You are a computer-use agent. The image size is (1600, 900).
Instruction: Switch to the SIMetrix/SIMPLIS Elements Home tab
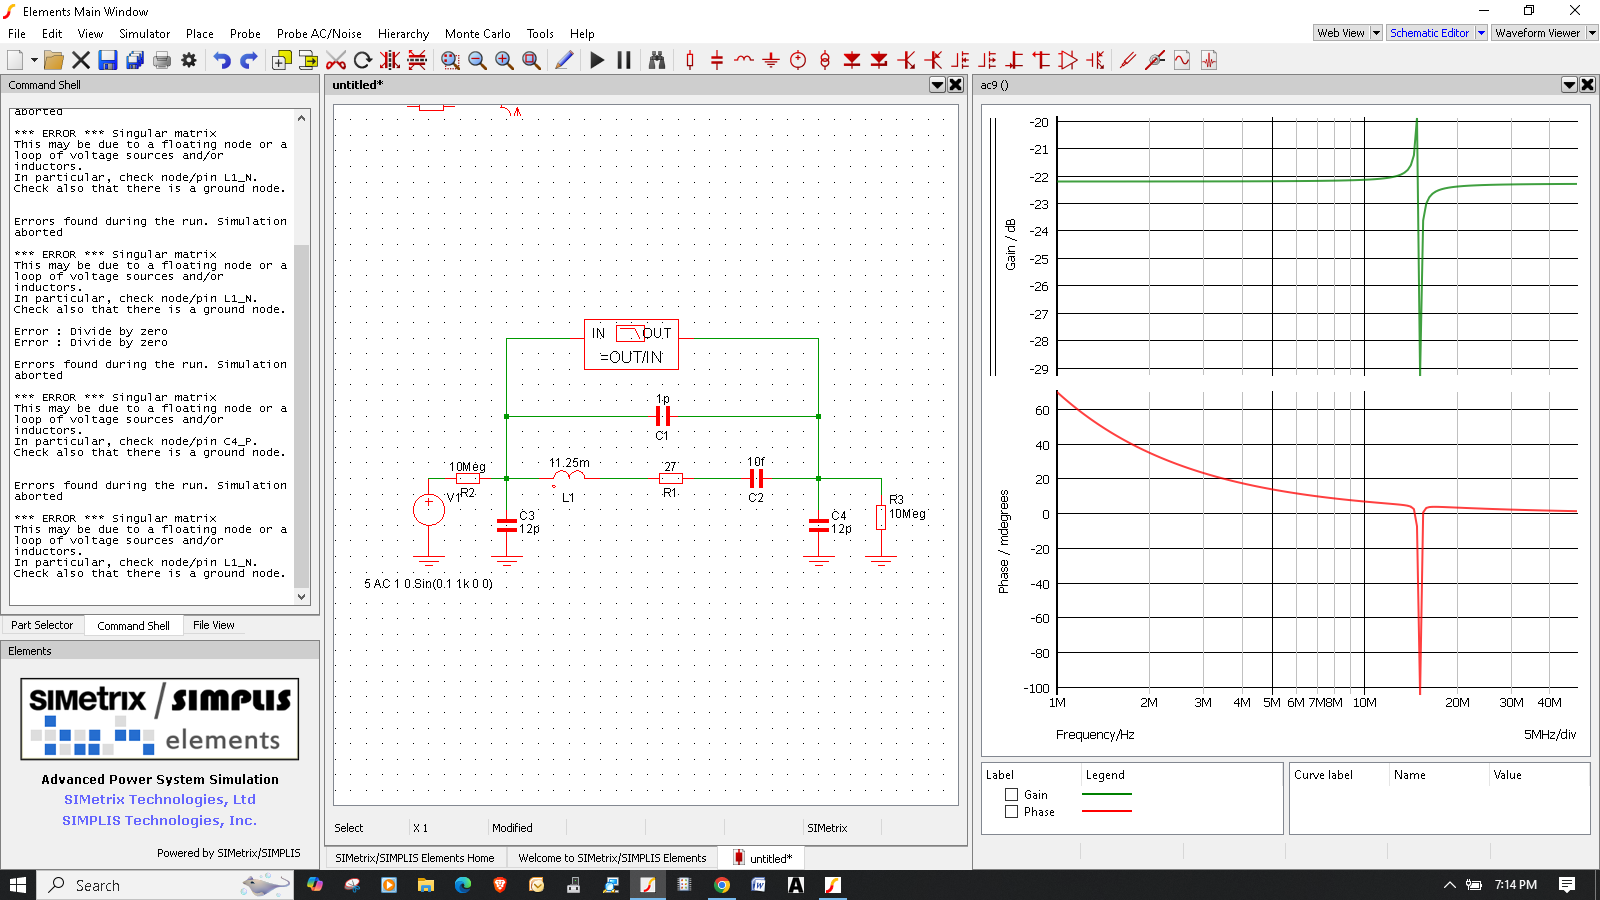[x=414, y=858]
